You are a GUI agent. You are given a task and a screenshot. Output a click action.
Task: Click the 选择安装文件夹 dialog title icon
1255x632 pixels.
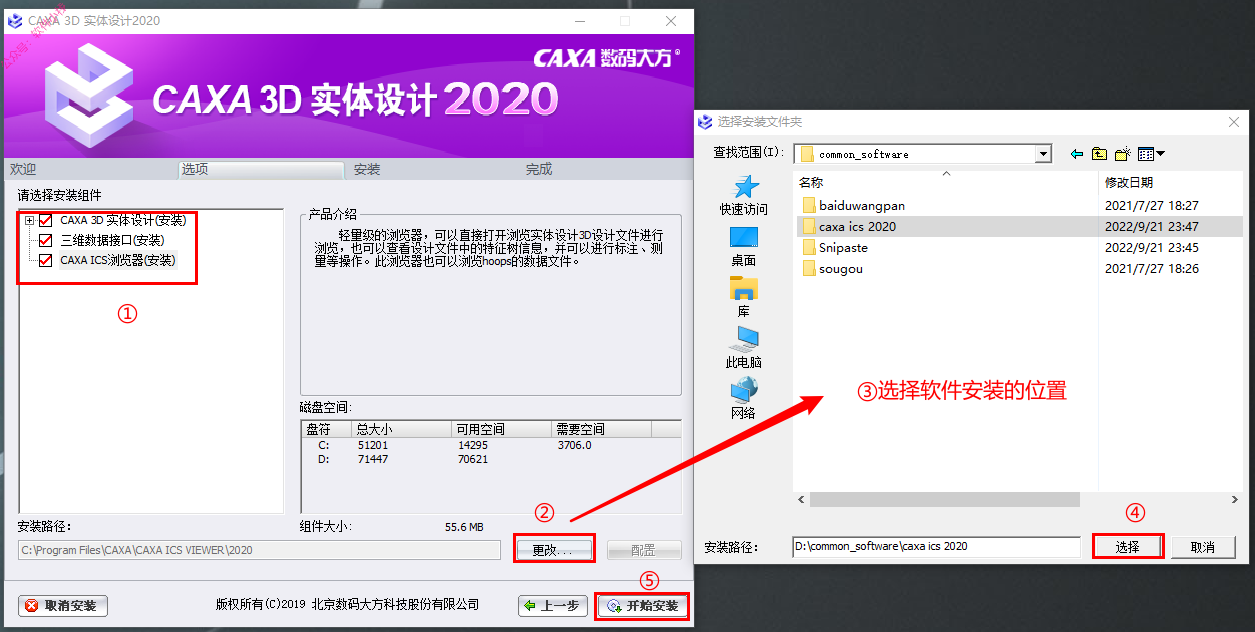click(x=705, y=122)
